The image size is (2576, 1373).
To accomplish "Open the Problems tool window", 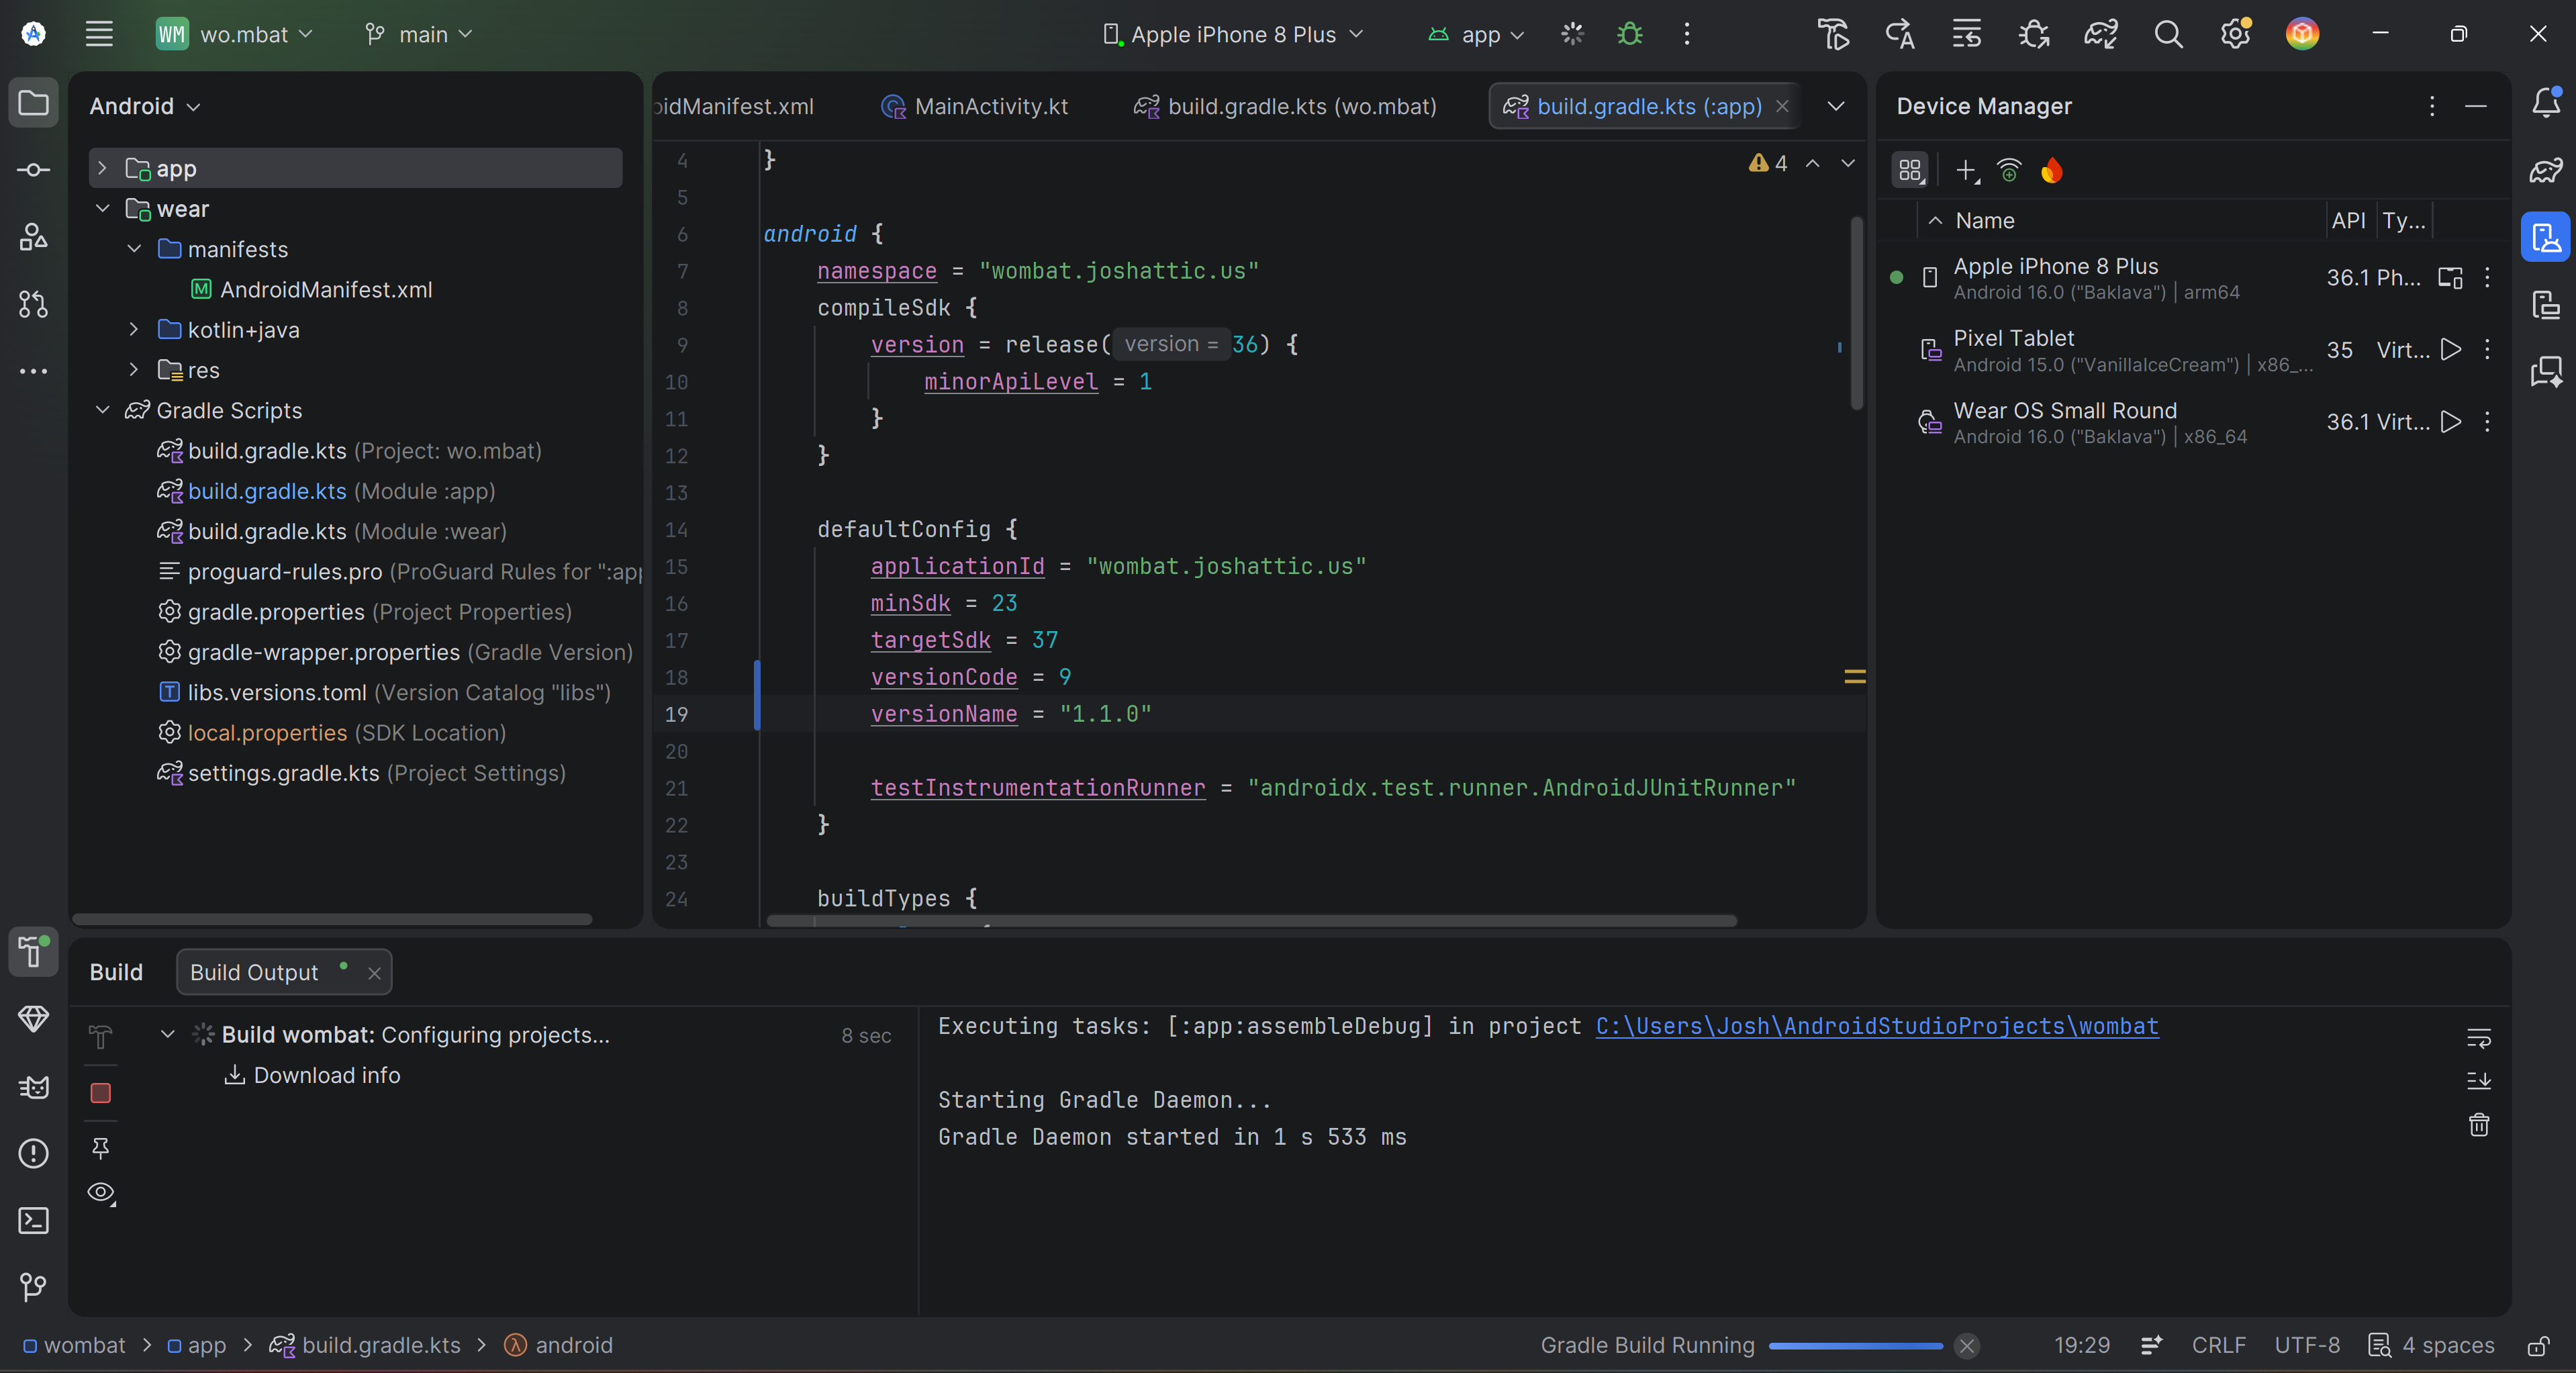I will point(33,1153).
